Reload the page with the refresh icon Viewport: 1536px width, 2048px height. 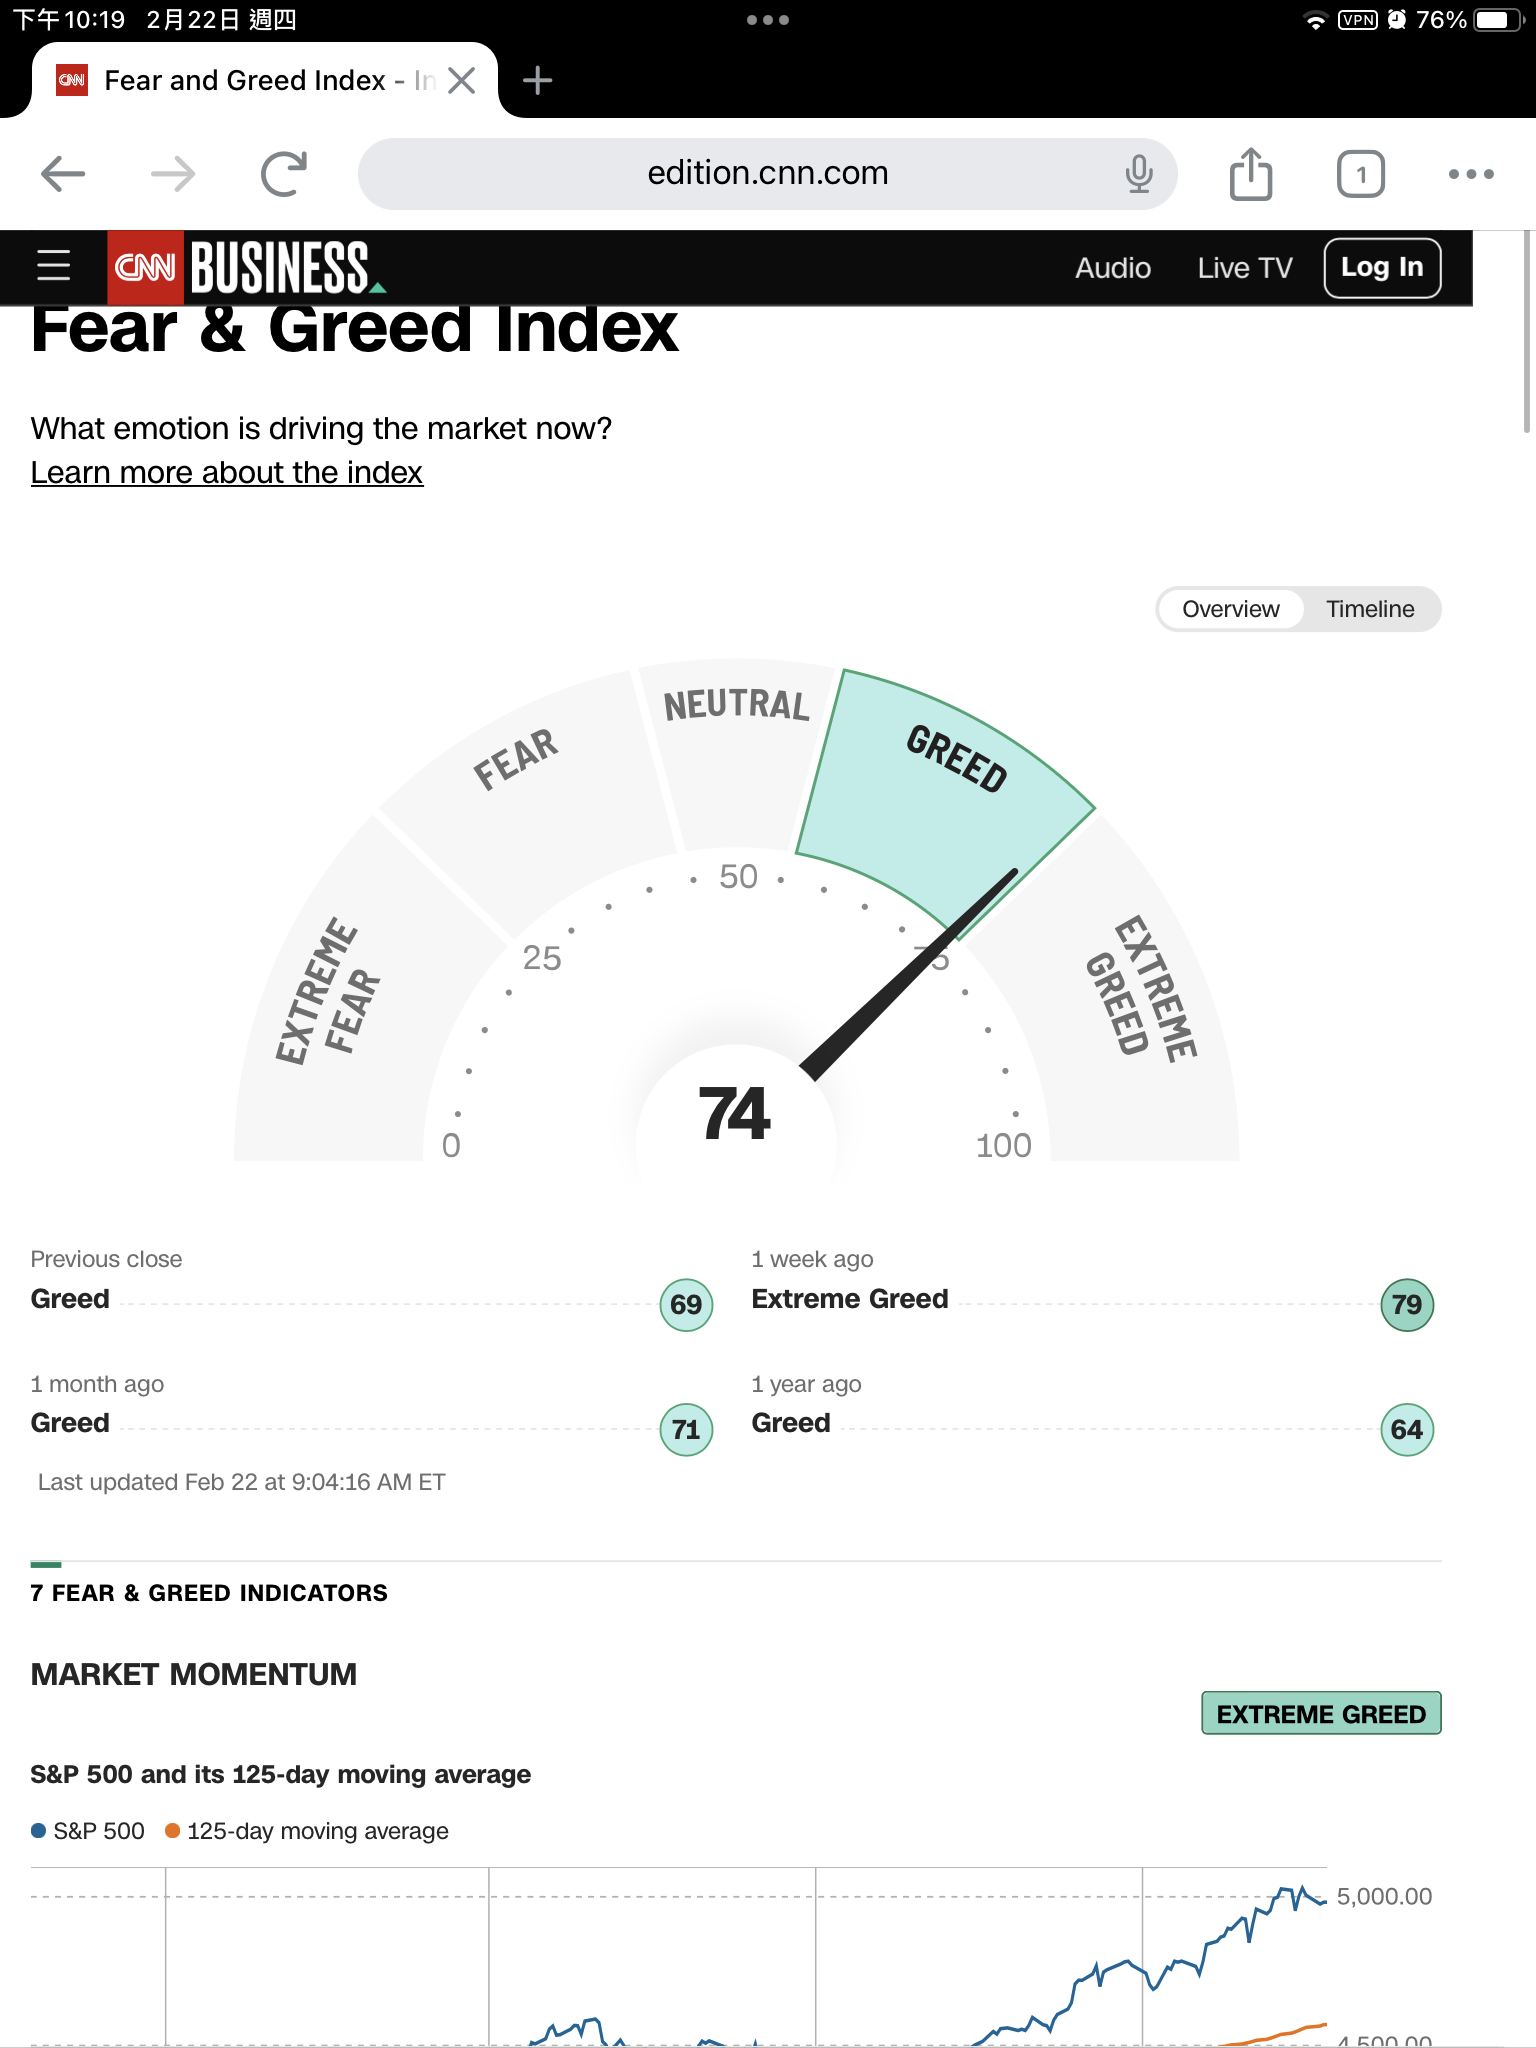(284, 174)
